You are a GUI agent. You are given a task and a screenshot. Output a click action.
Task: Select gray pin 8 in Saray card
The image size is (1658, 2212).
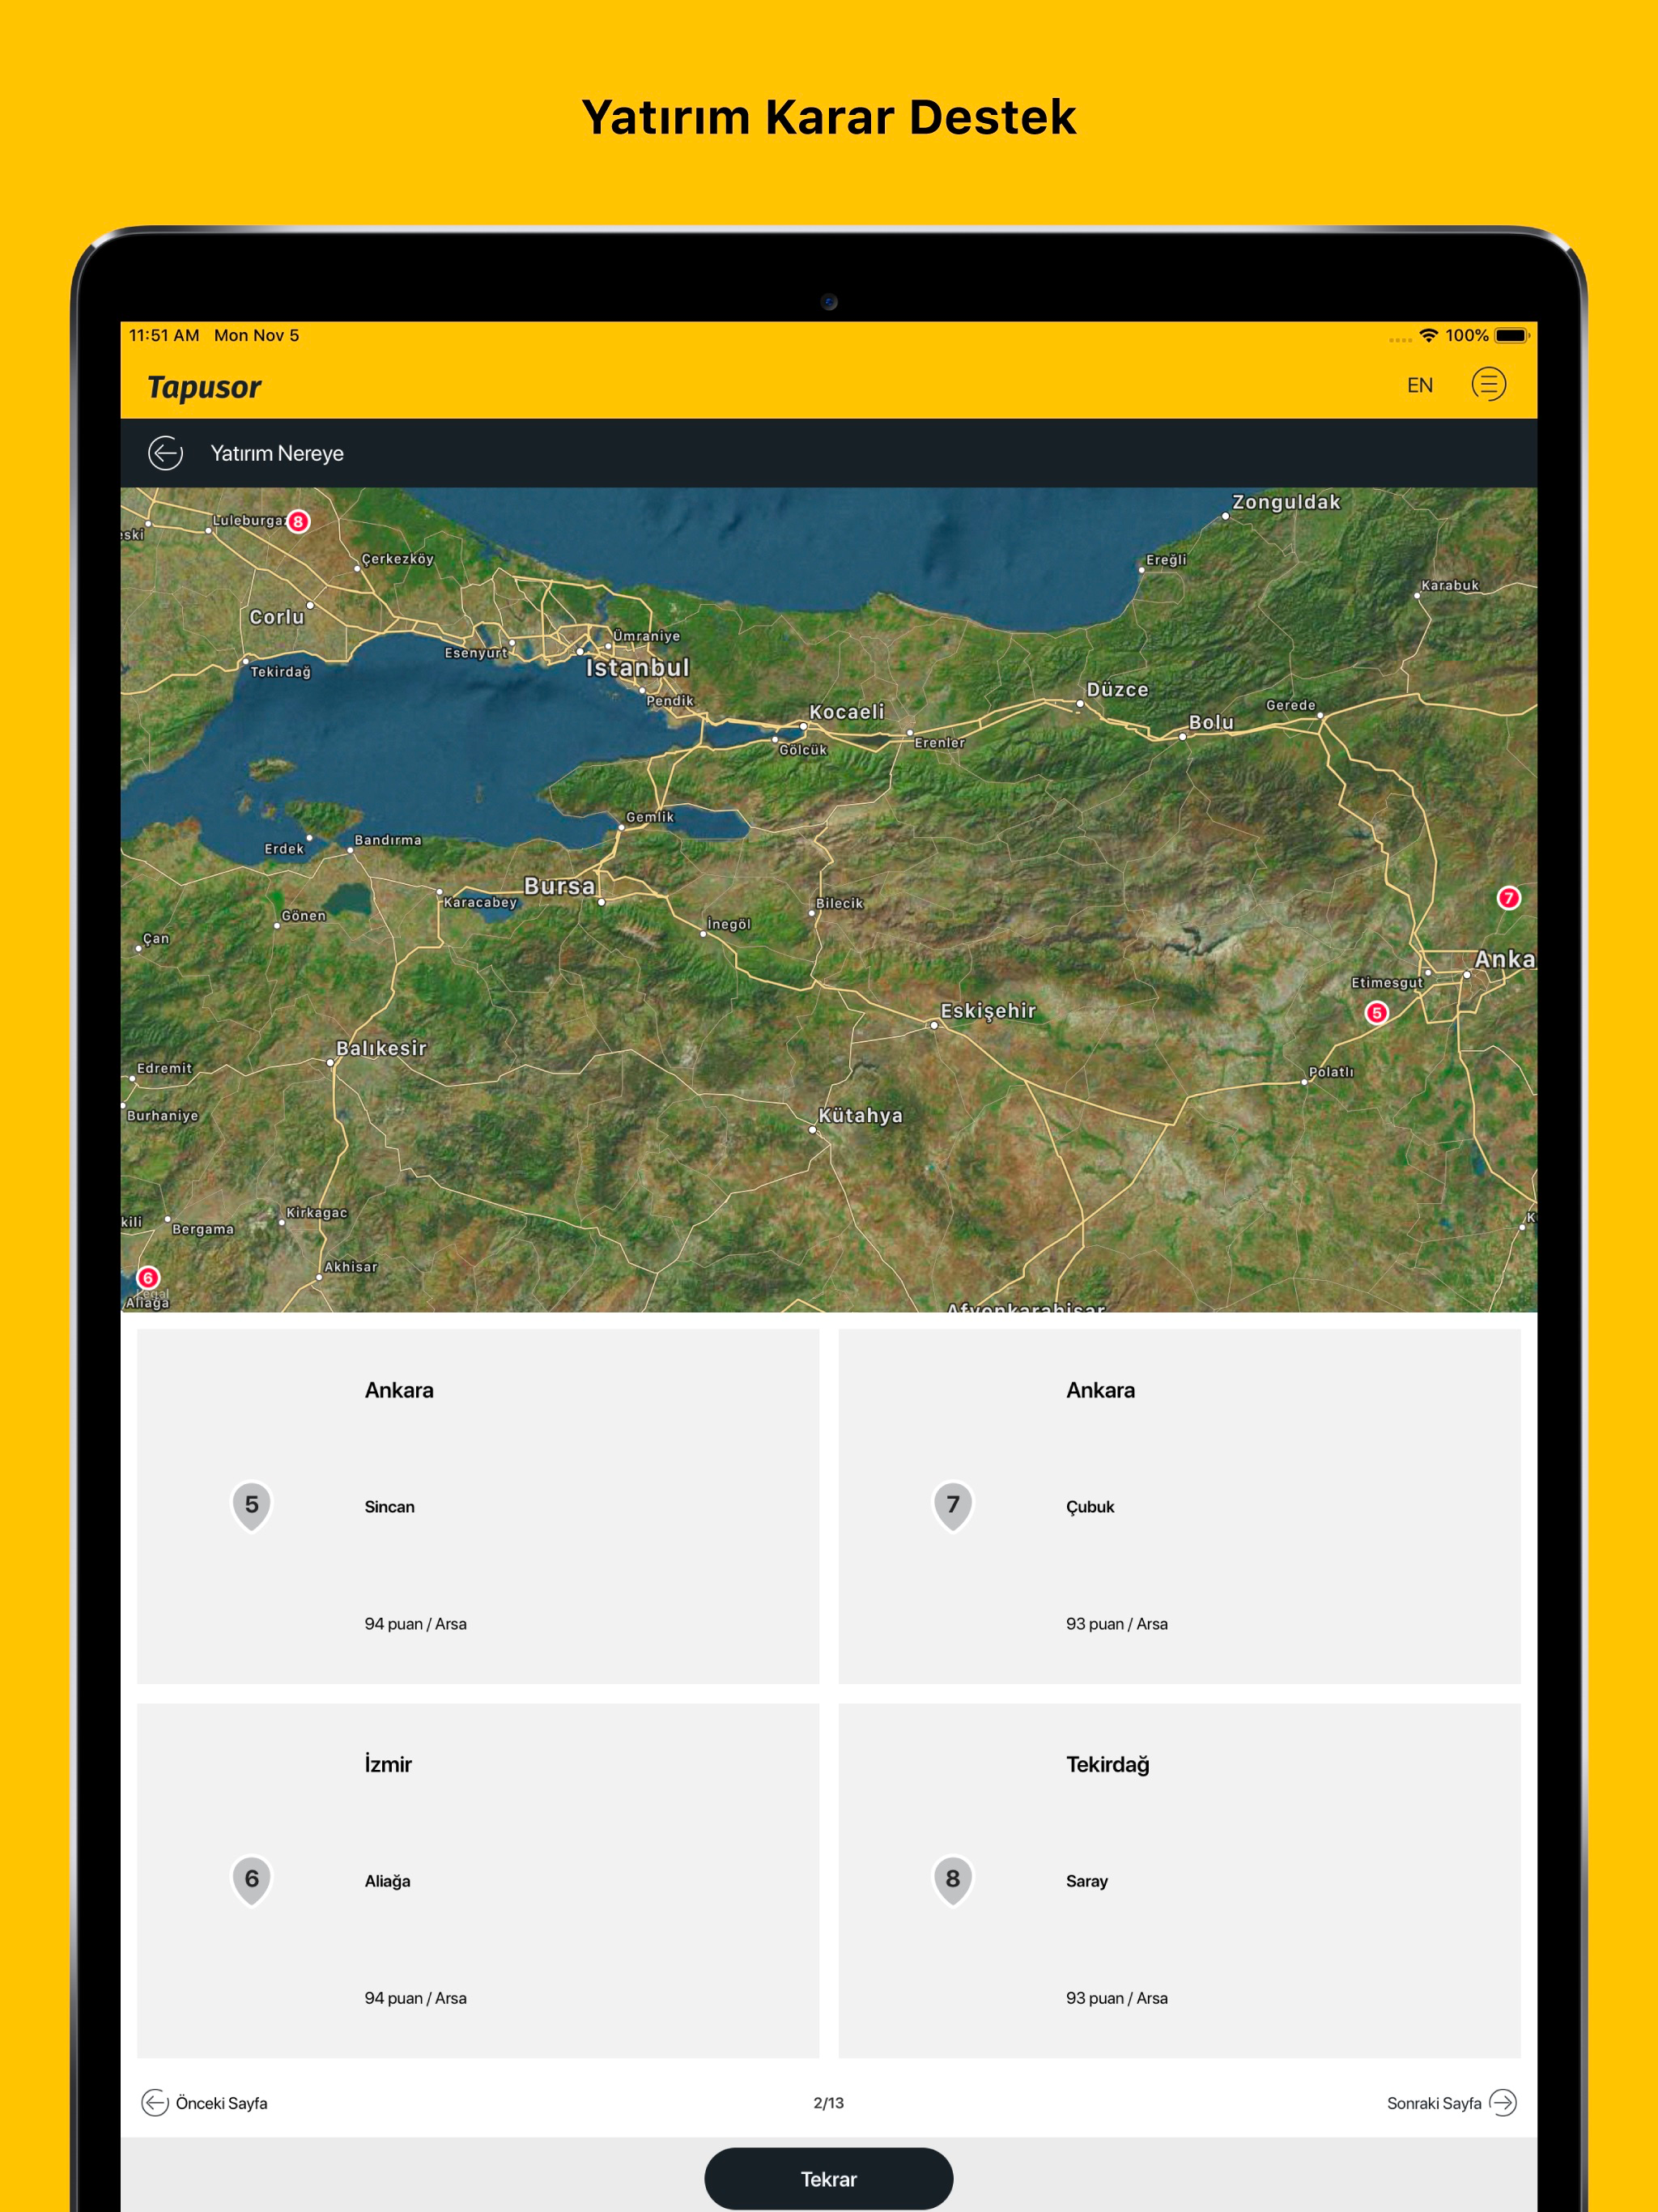coord(953,1879)
